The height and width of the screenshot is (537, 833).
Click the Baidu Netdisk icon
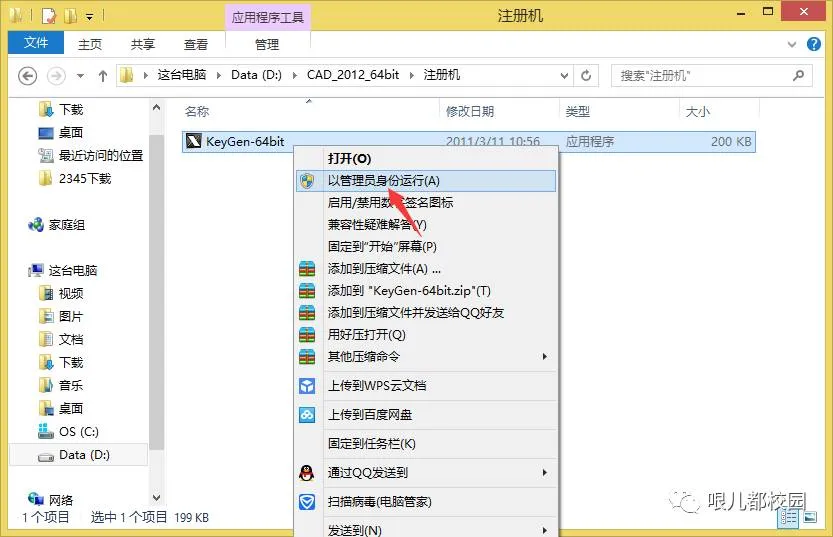click(307, 414)
